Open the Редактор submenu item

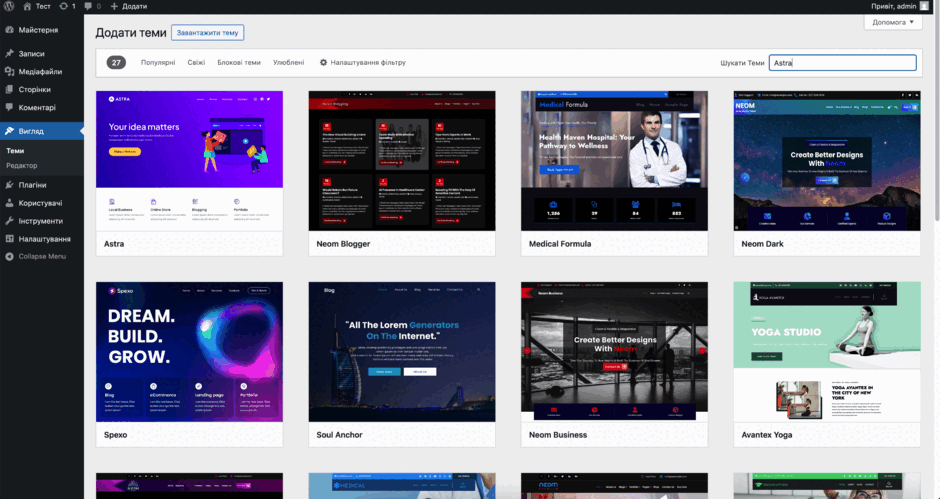[22, 166]
